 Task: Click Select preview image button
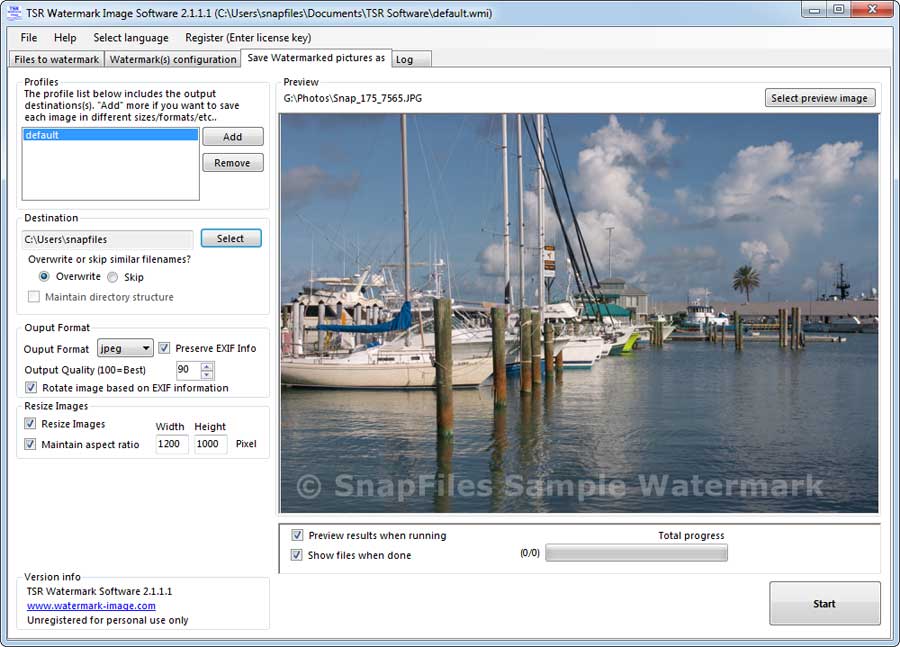[x=820, y=98]
